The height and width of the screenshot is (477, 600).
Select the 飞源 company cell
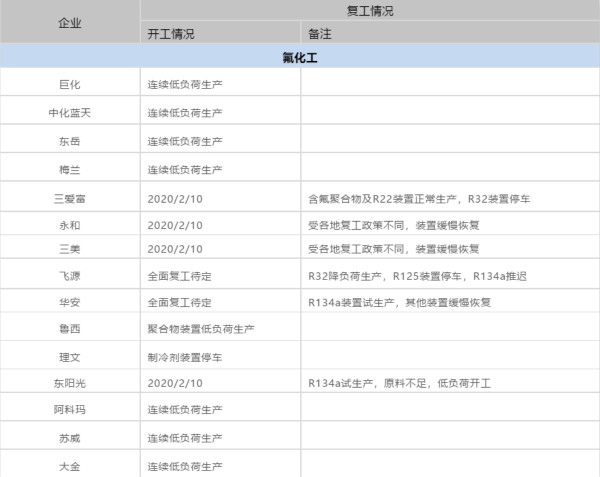tap(70, 276)
